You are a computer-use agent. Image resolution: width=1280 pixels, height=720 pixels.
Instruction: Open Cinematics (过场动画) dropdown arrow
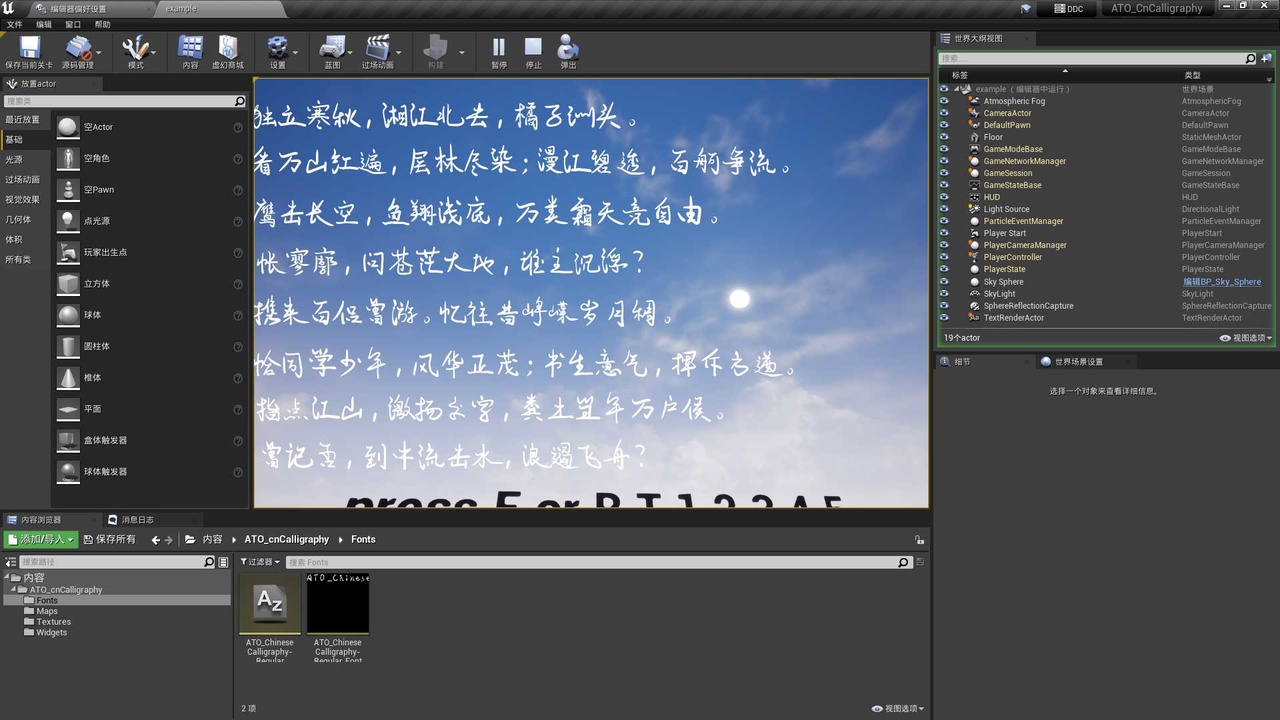click(398, 52)
